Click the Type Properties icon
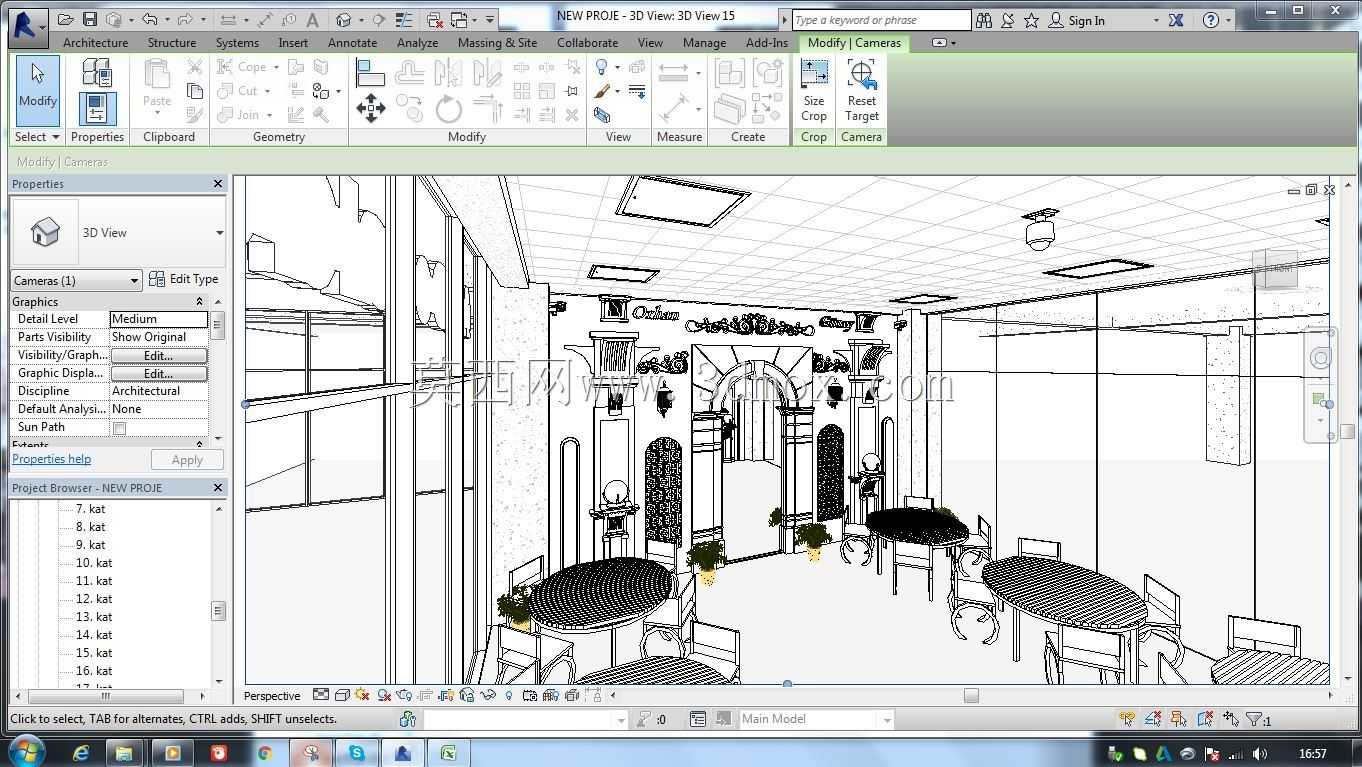The height and width of the screenshot is (767, 1362). click(x=97, y=72)
